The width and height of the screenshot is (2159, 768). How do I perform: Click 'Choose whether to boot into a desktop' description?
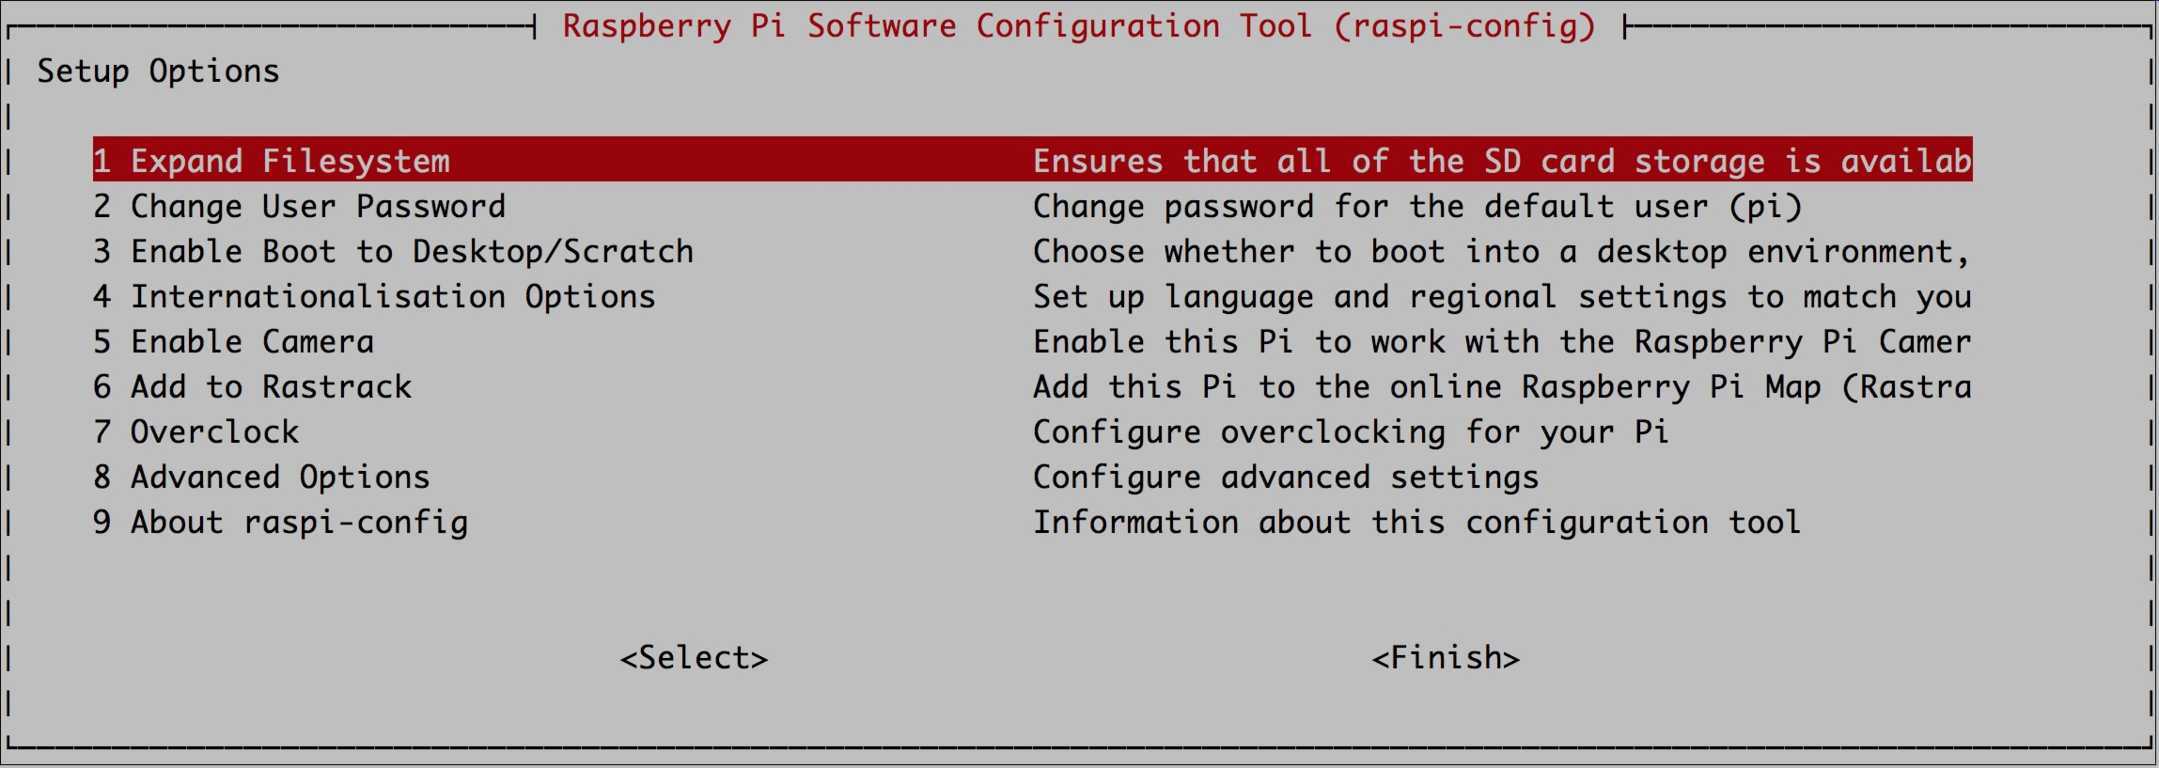point(1380,251)
